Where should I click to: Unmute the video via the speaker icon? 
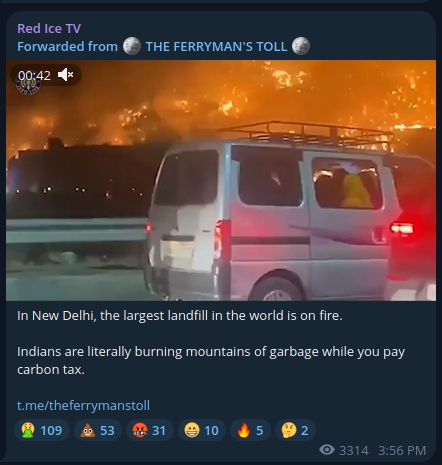[65, 75]
